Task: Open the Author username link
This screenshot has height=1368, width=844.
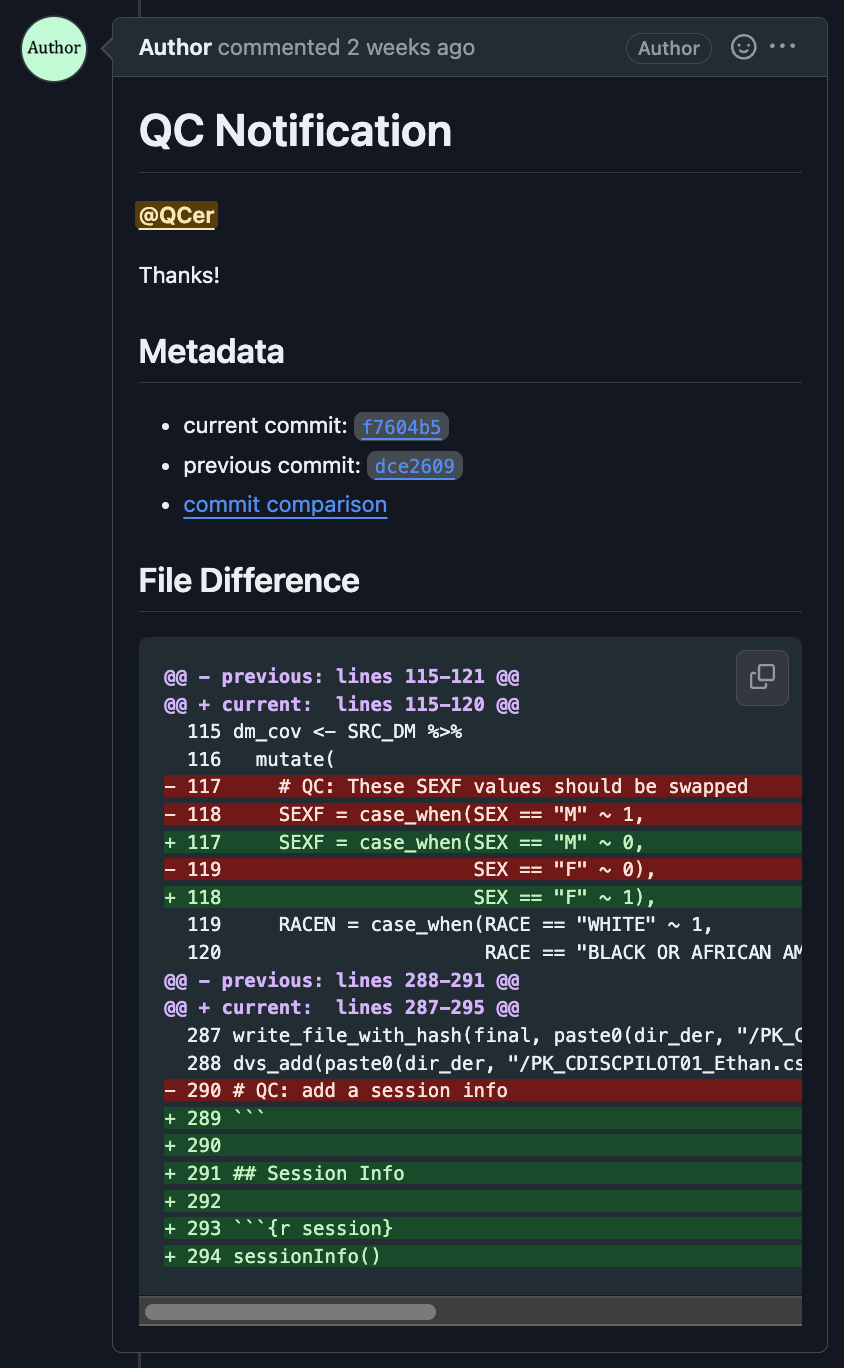Action: click(175, 47)
